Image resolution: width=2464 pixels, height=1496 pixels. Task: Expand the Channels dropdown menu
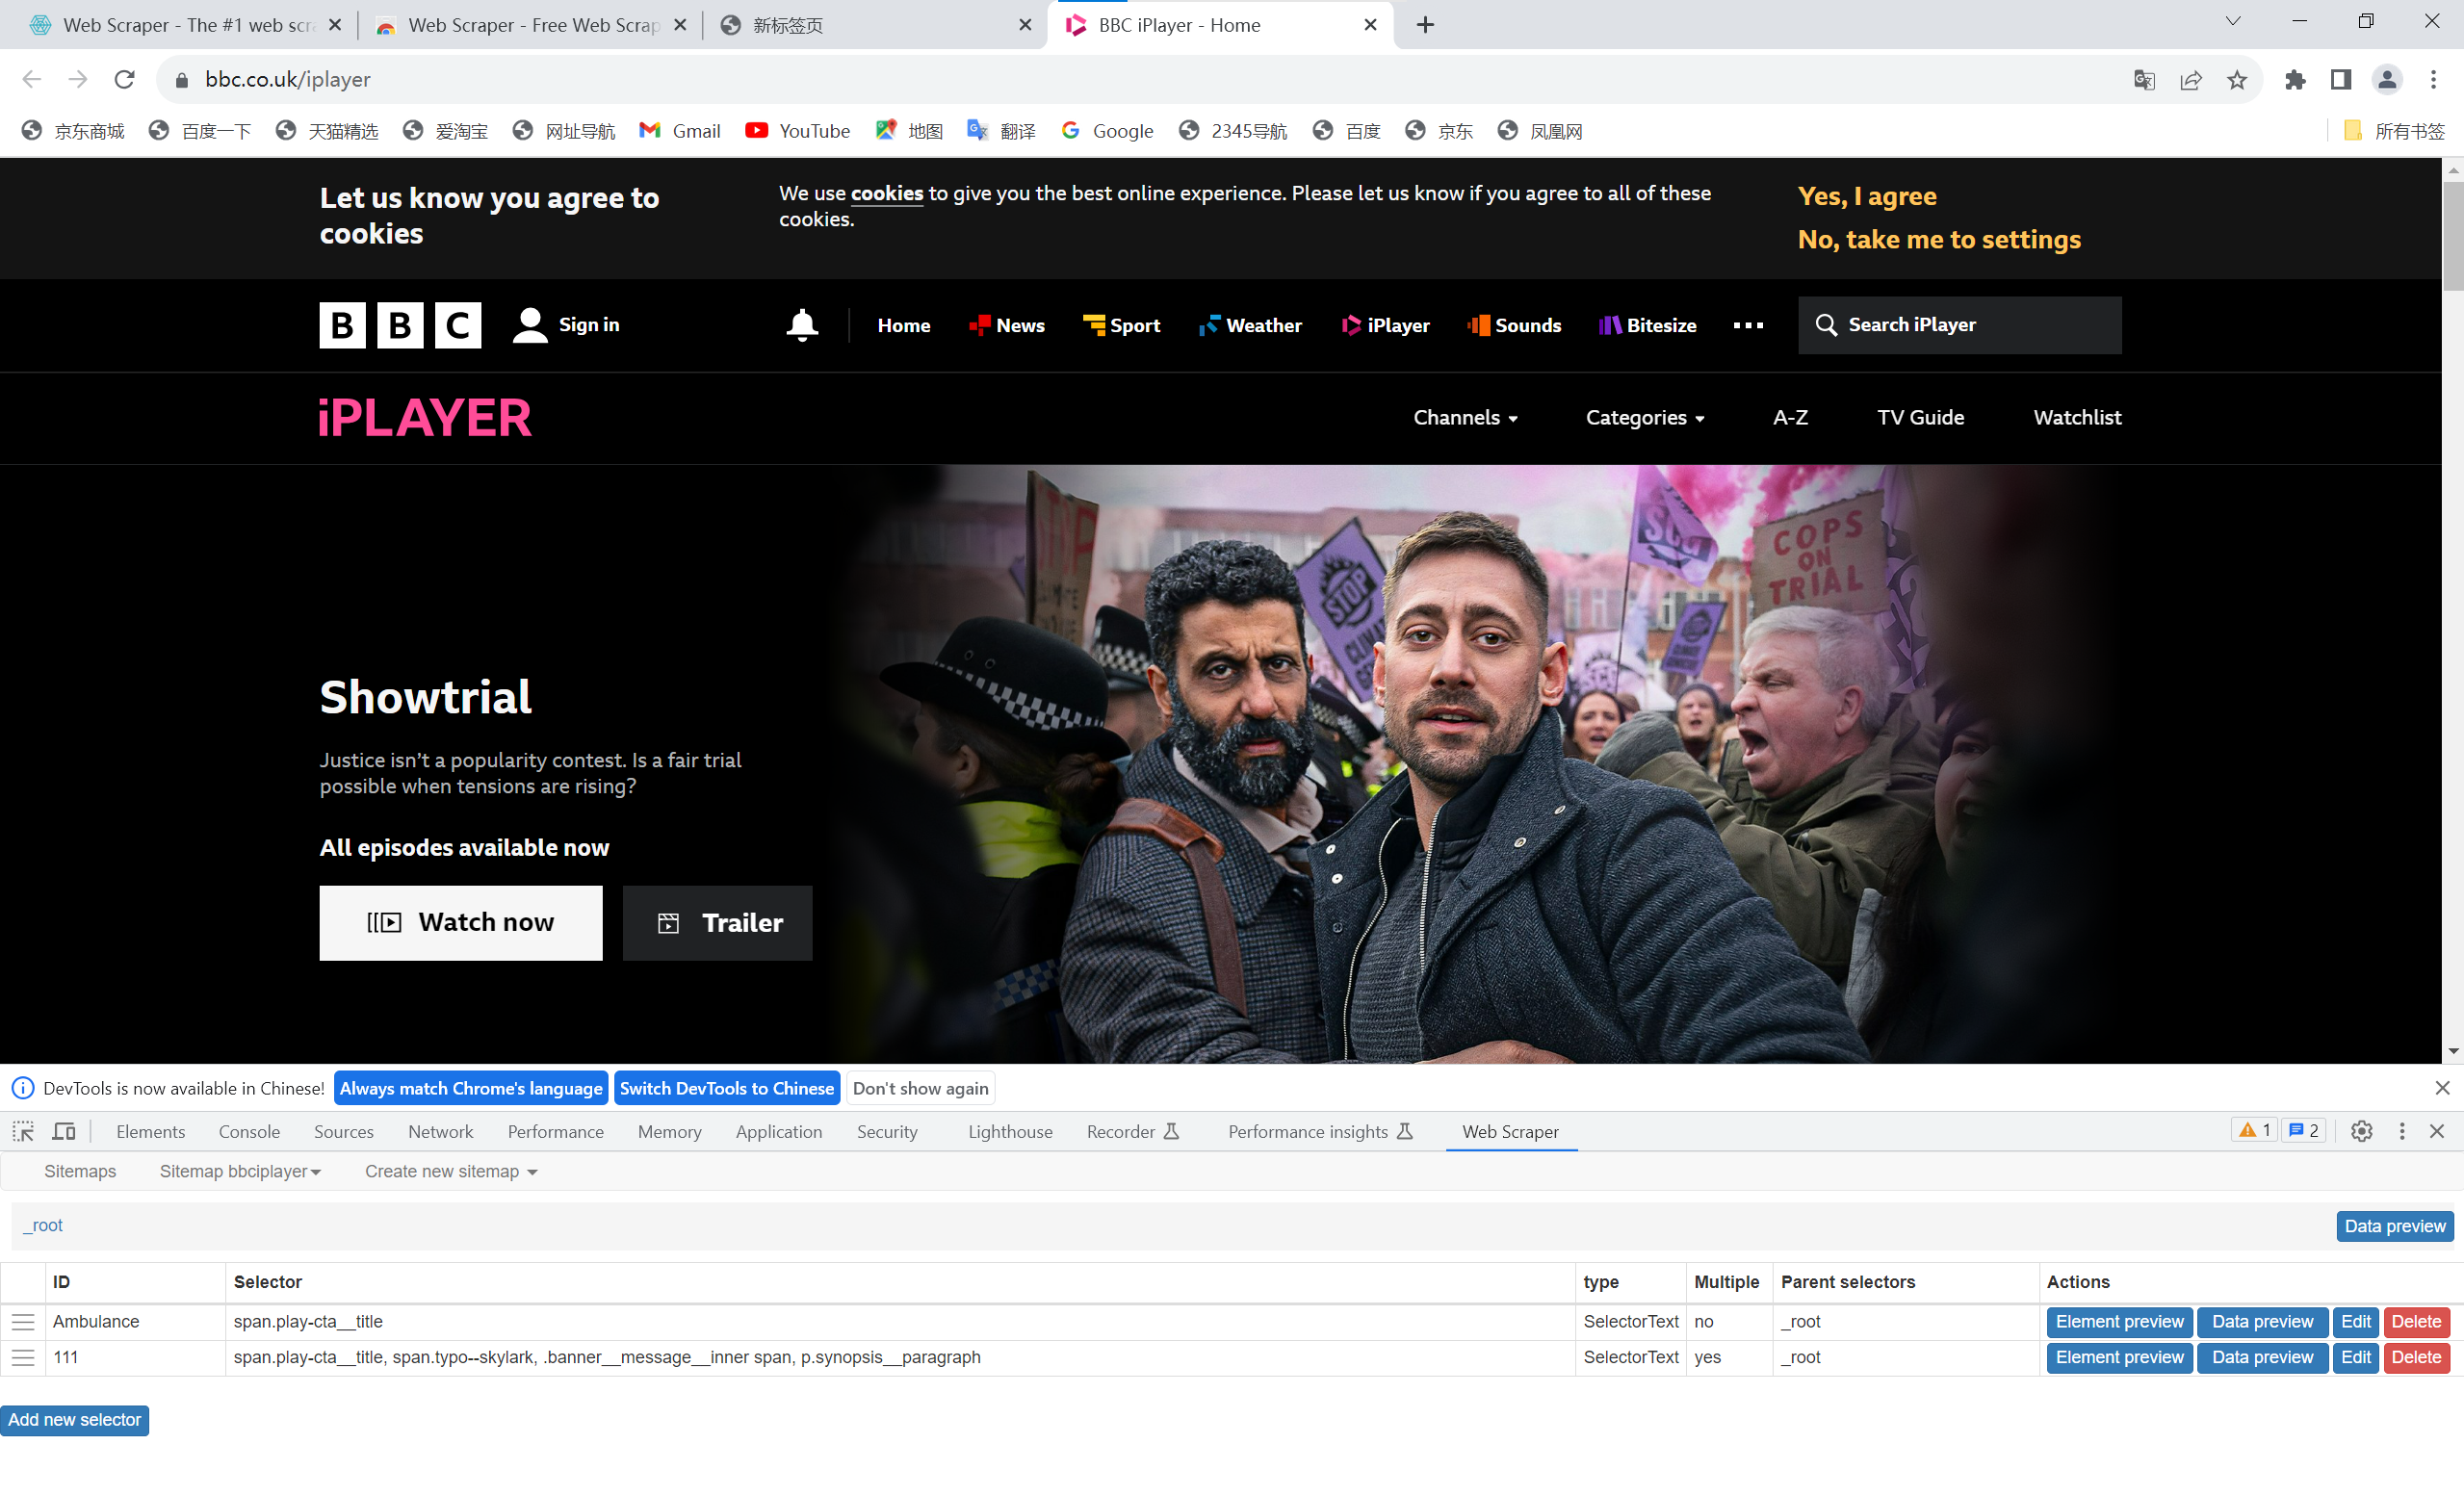point(1465,418)
